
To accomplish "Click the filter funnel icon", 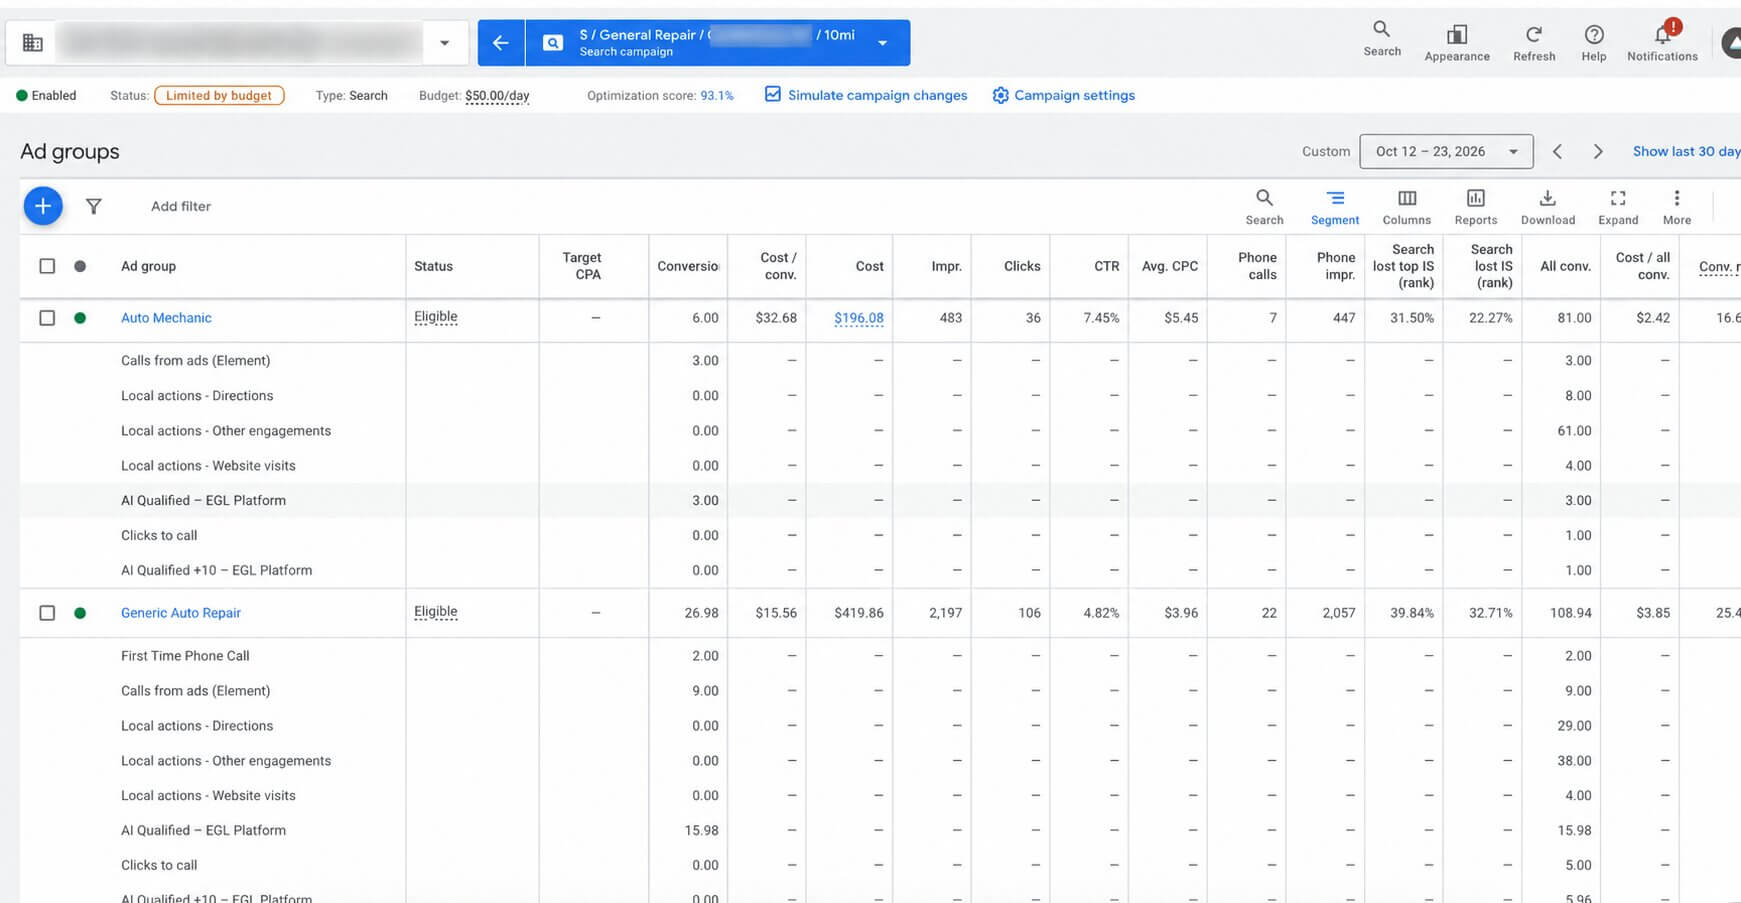I will click(x=93, y=206).
